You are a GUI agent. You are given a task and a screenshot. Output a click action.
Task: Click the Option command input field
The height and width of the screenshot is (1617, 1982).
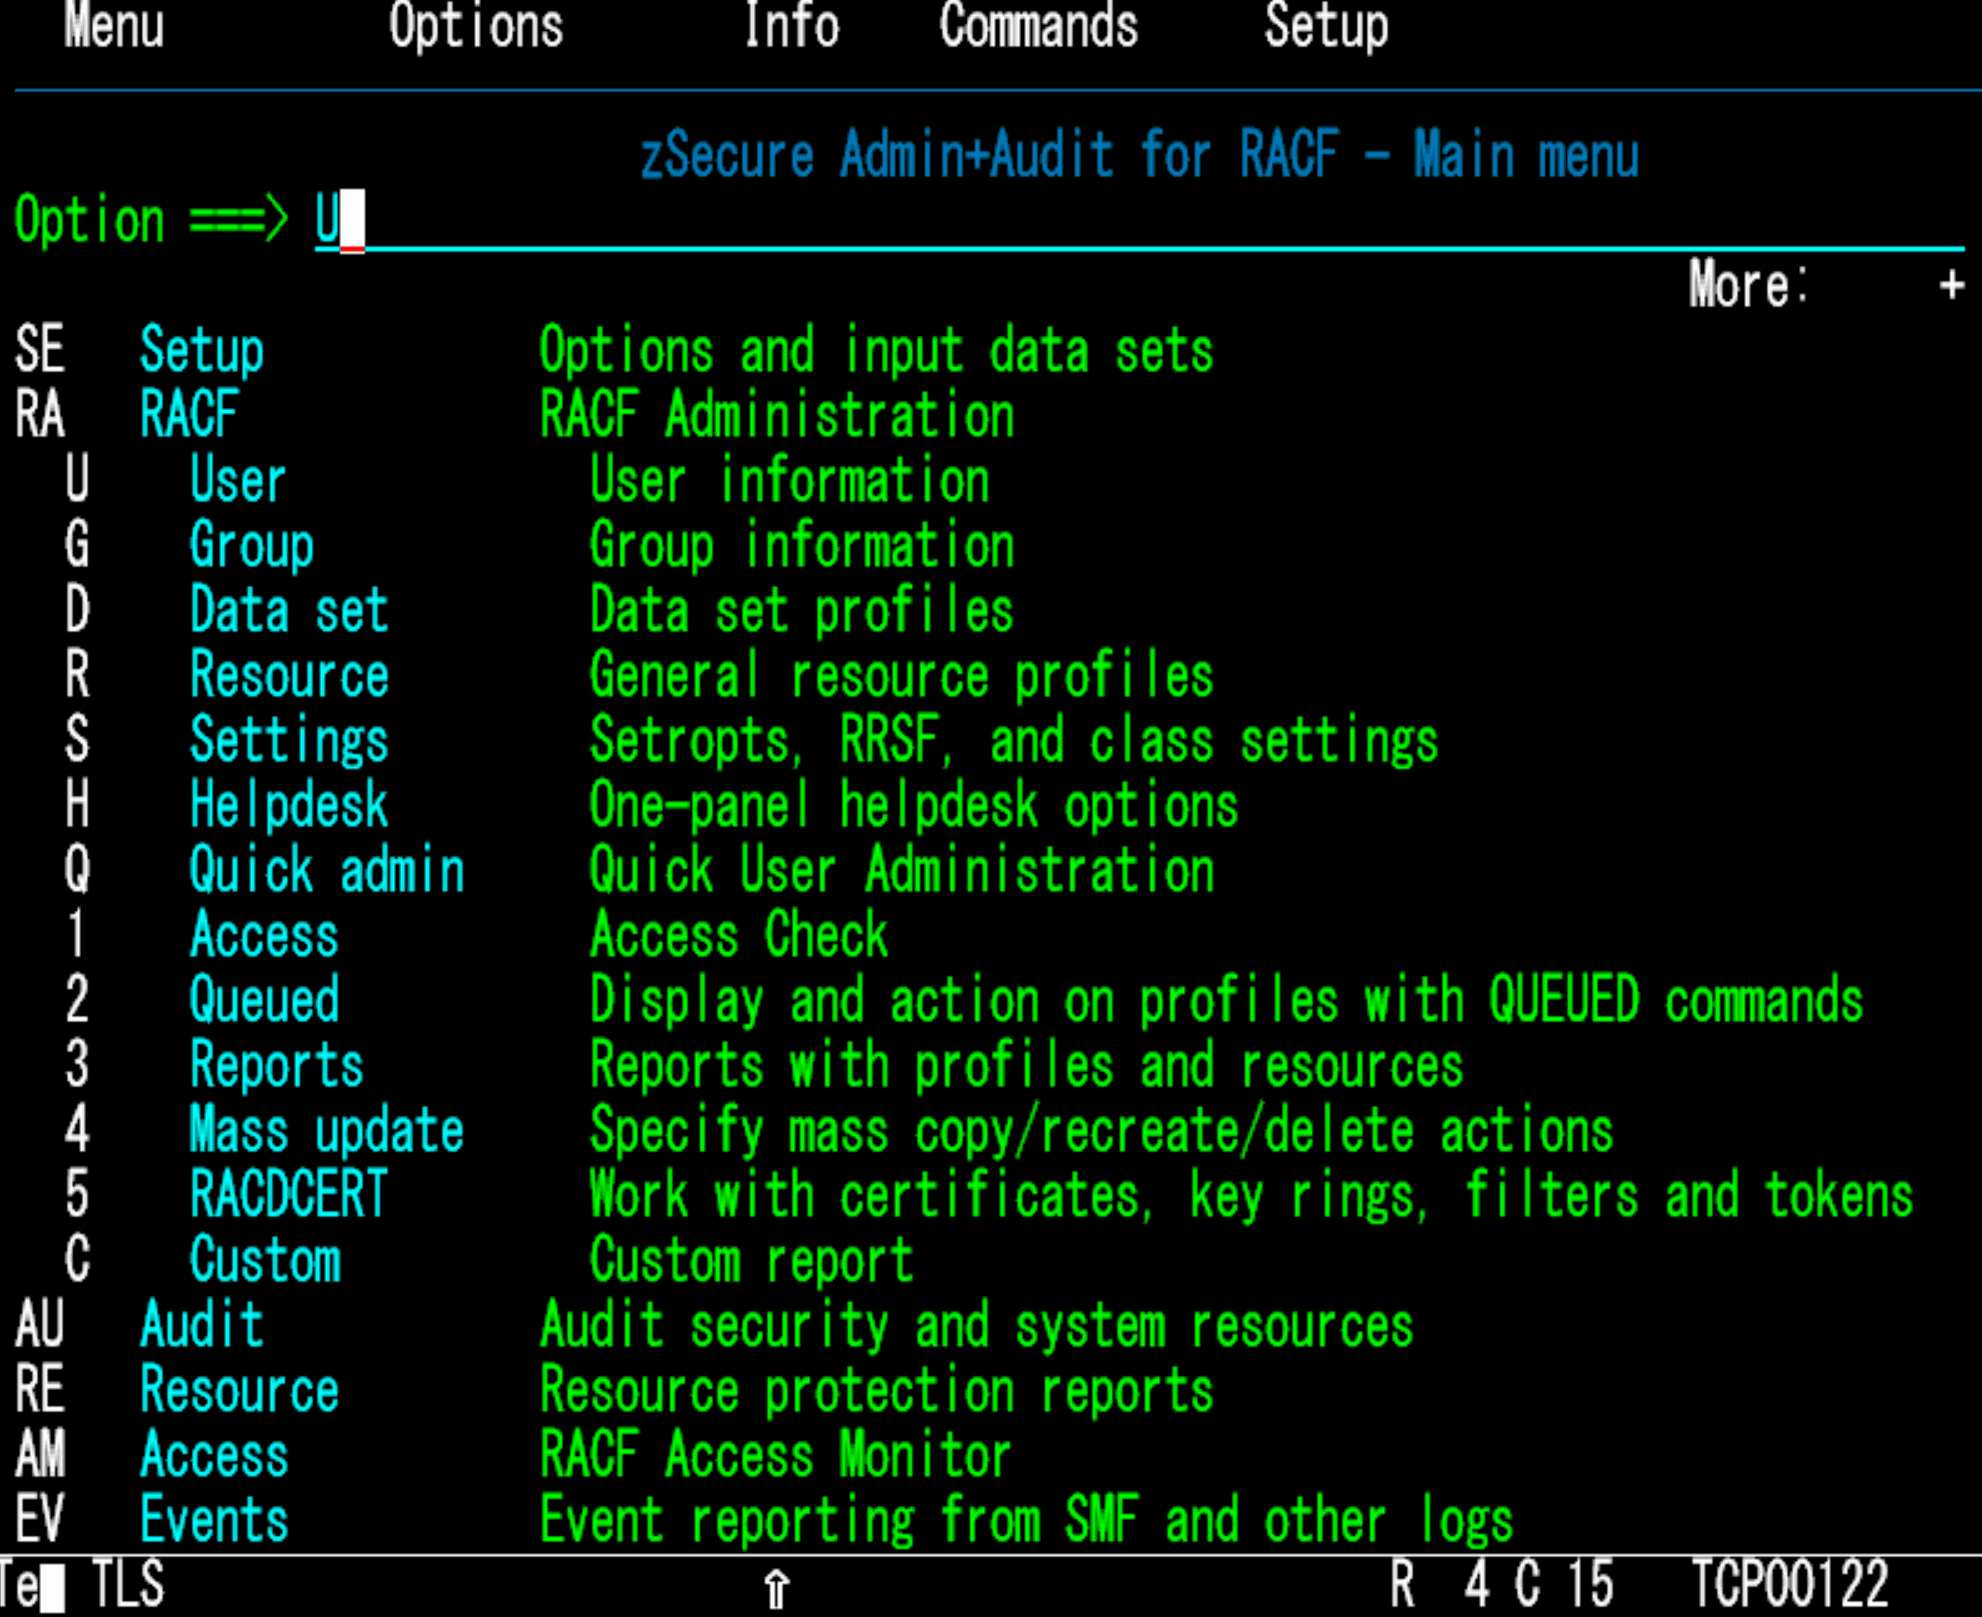click(1139, 220)
